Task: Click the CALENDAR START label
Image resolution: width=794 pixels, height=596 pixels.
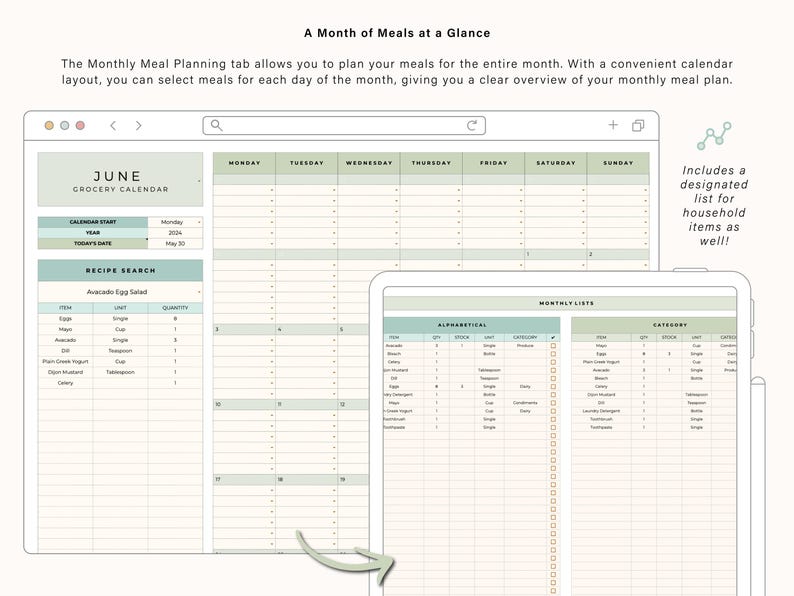Action: (93, 222)
